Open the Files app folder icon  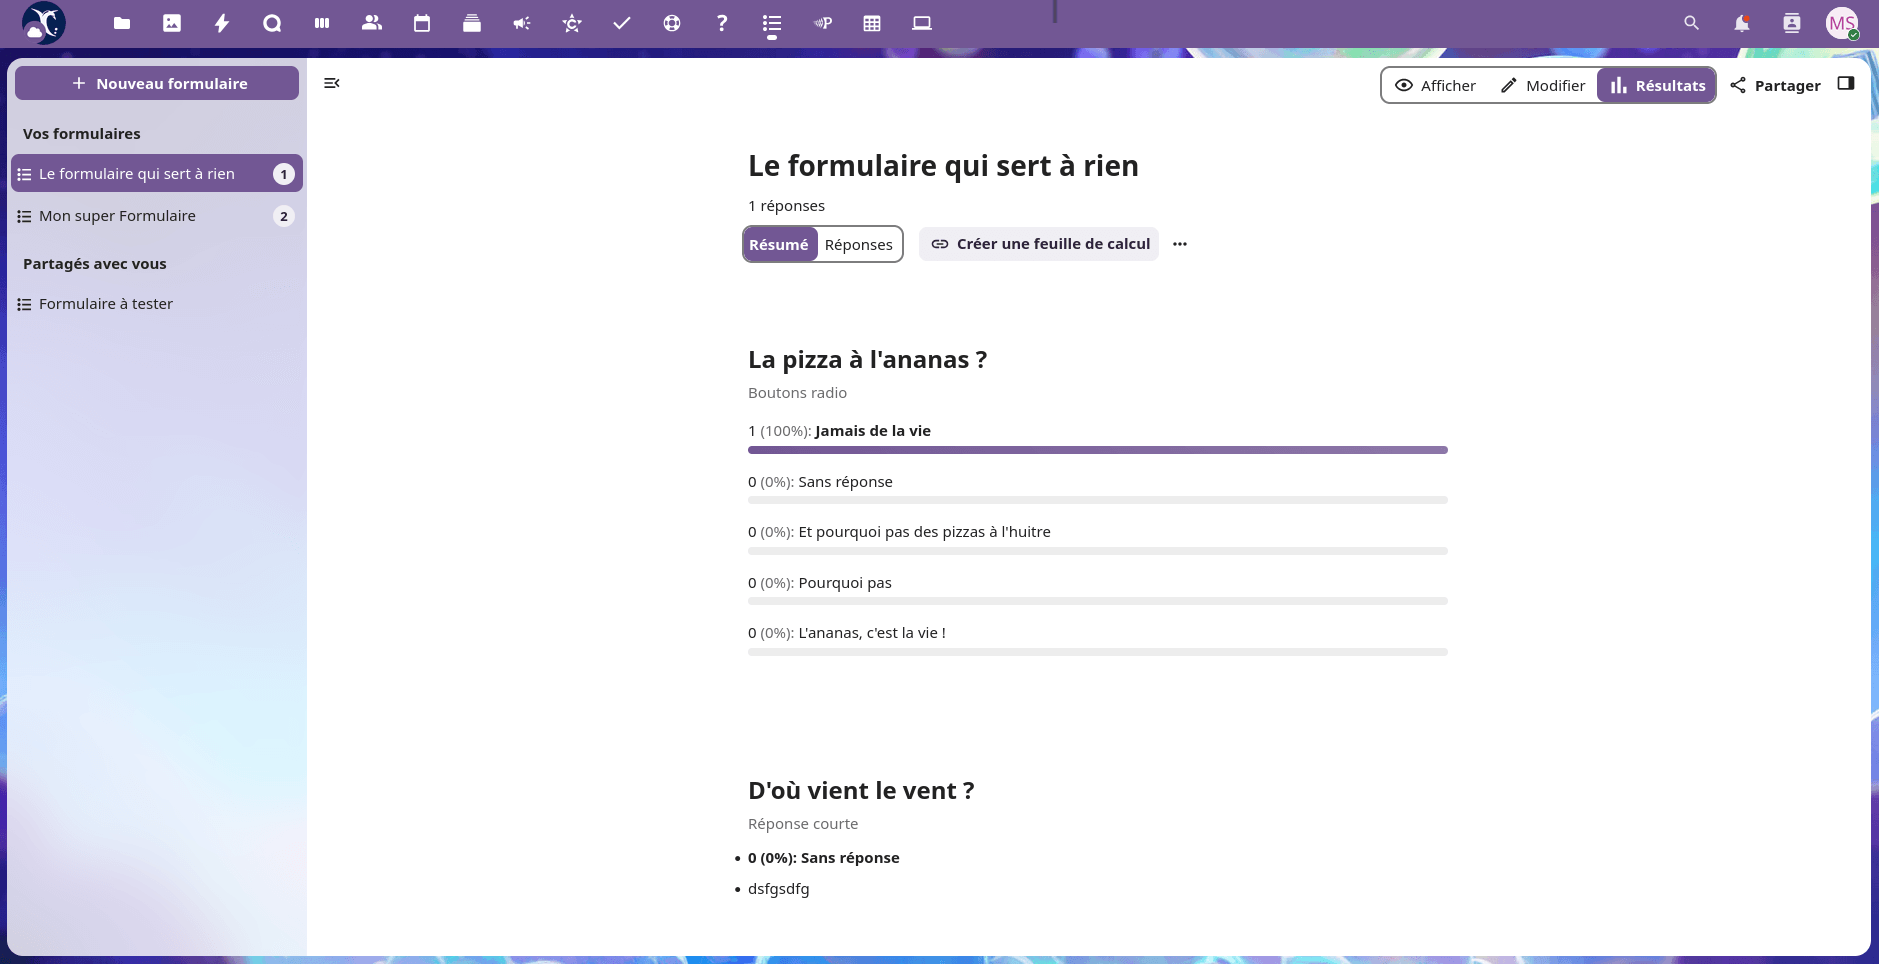pyautogui.click(x=122, y=23)
